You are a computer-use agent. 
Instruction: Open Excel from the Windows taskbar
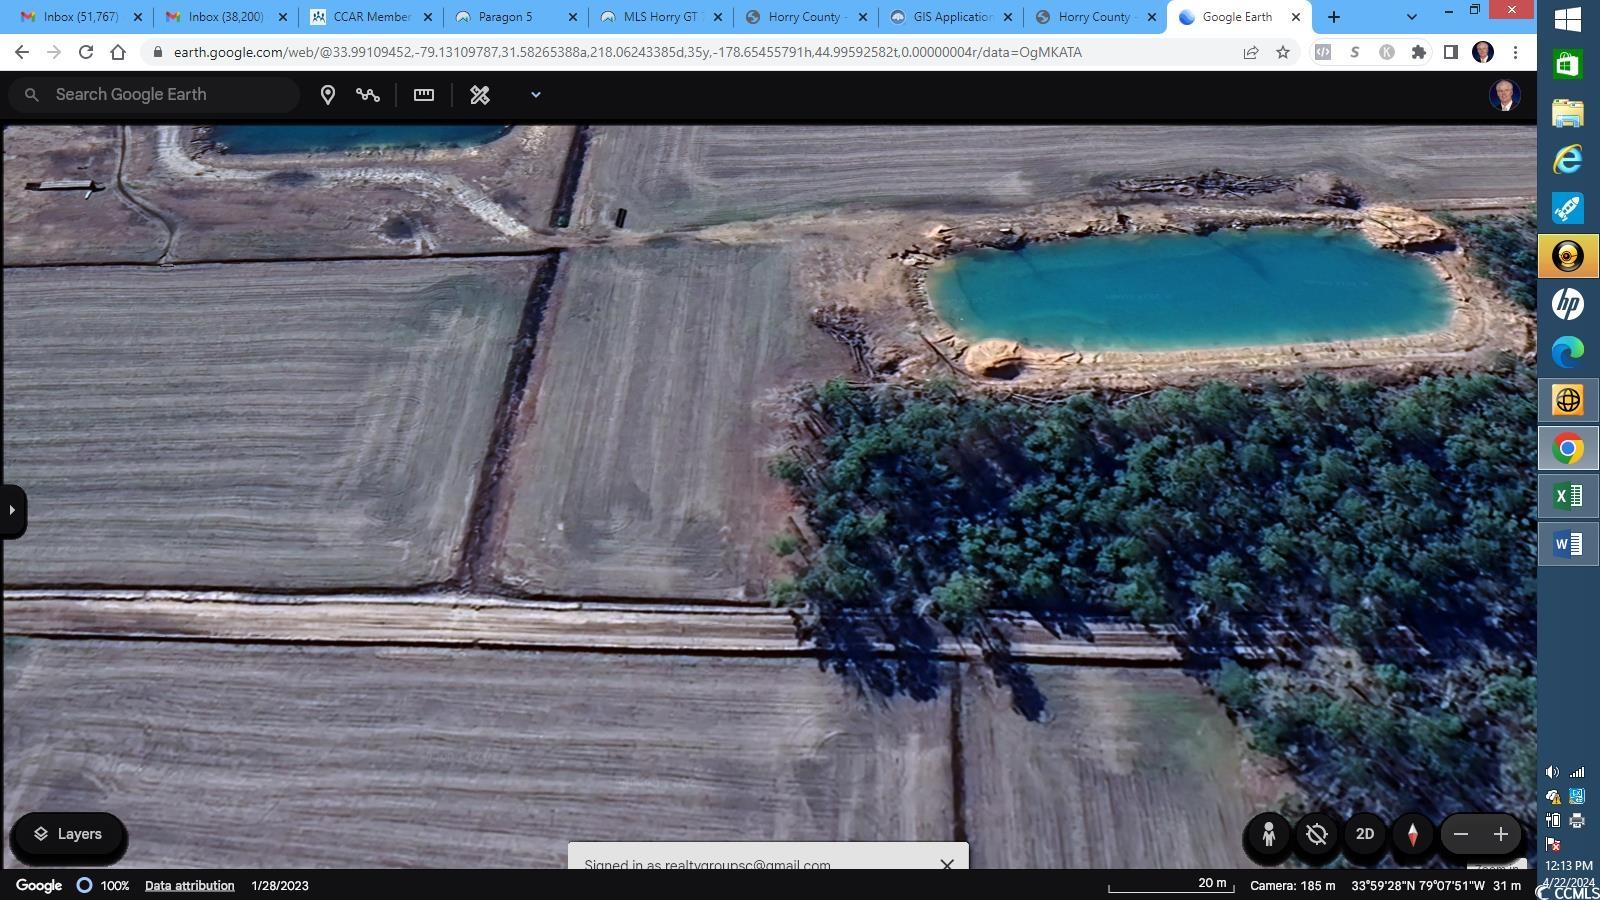coord(1567,496)
